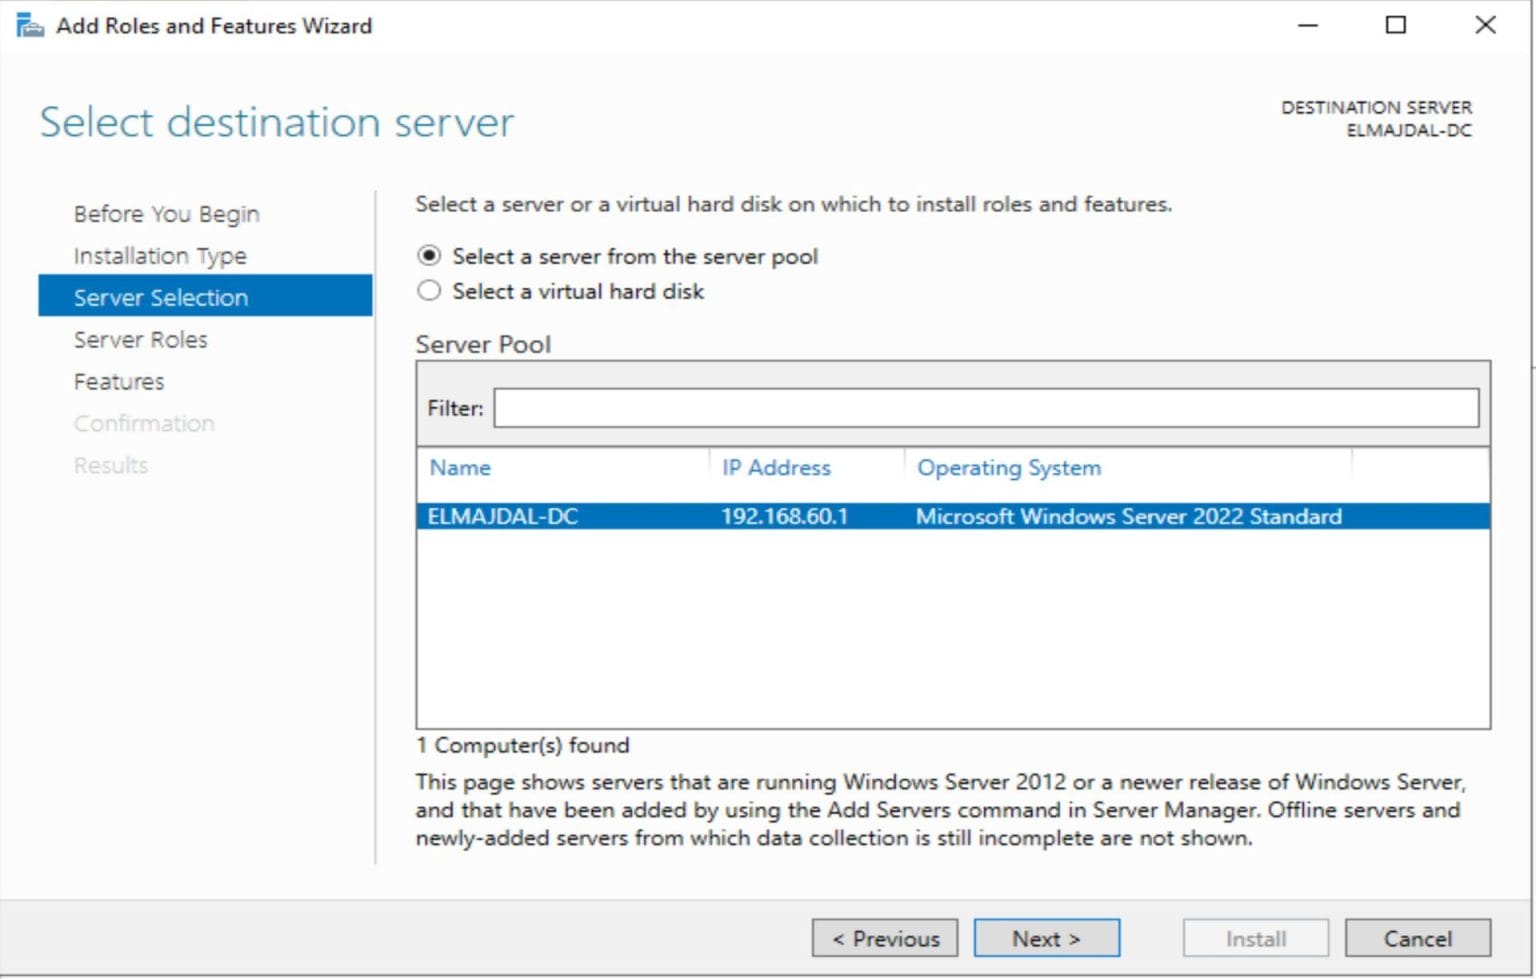1536x979 pixels.
Task: Open the Features page
Action: point(118,381)
